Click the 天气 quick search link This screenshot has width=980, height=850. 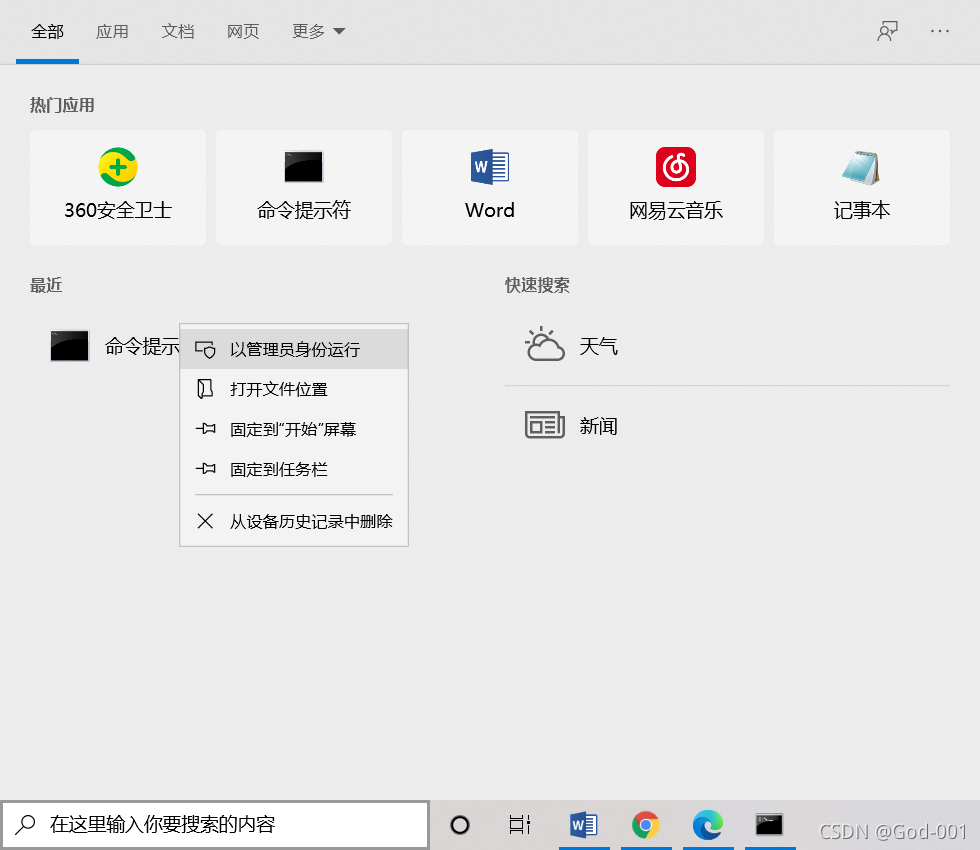click(598, 346)
